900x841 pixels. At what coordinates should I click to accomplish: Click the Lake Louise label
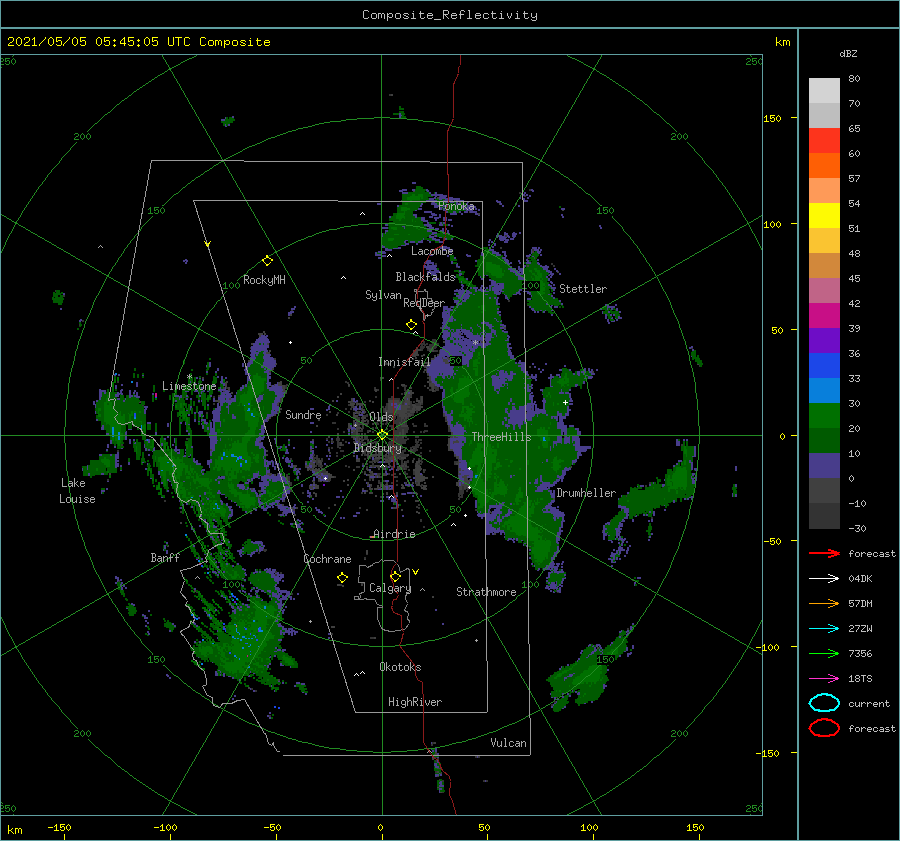tap(77, 491)
